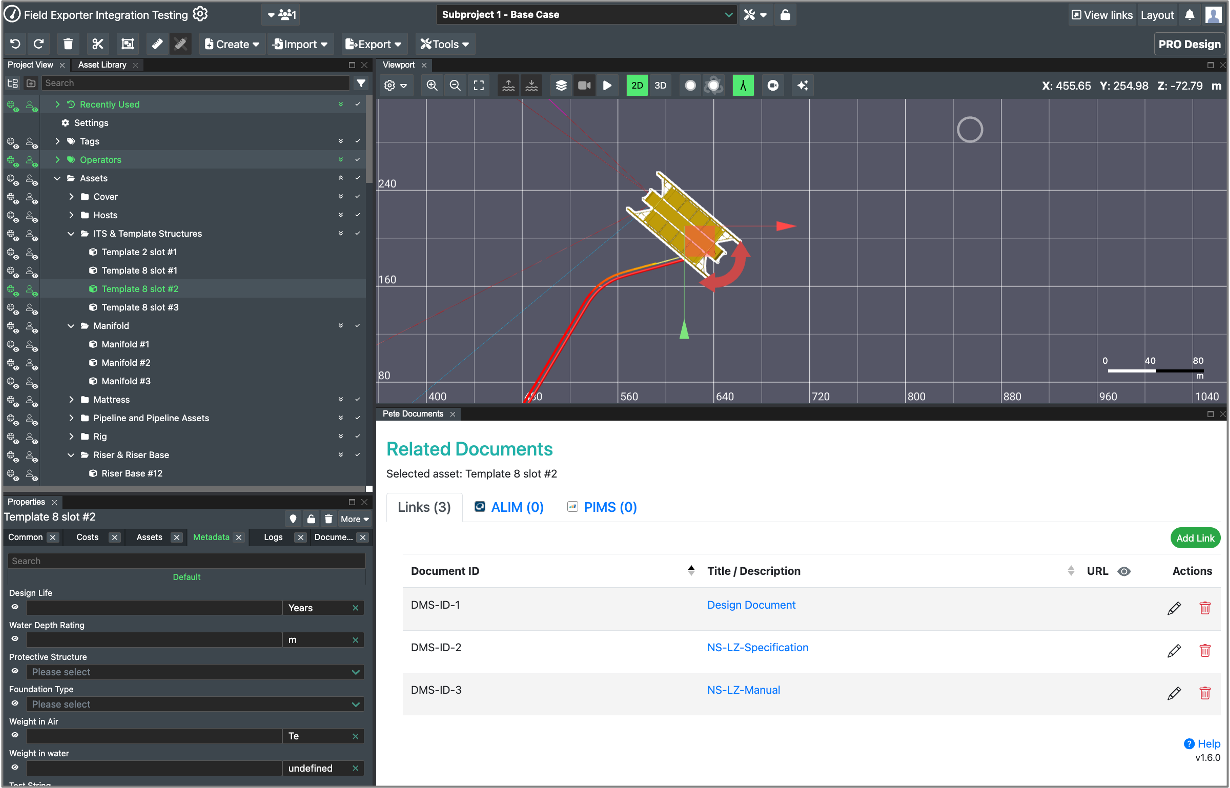Open the NS-LZ-Manual link
The width and height of the screenshot is (1230, 788).
pos(744,690)
